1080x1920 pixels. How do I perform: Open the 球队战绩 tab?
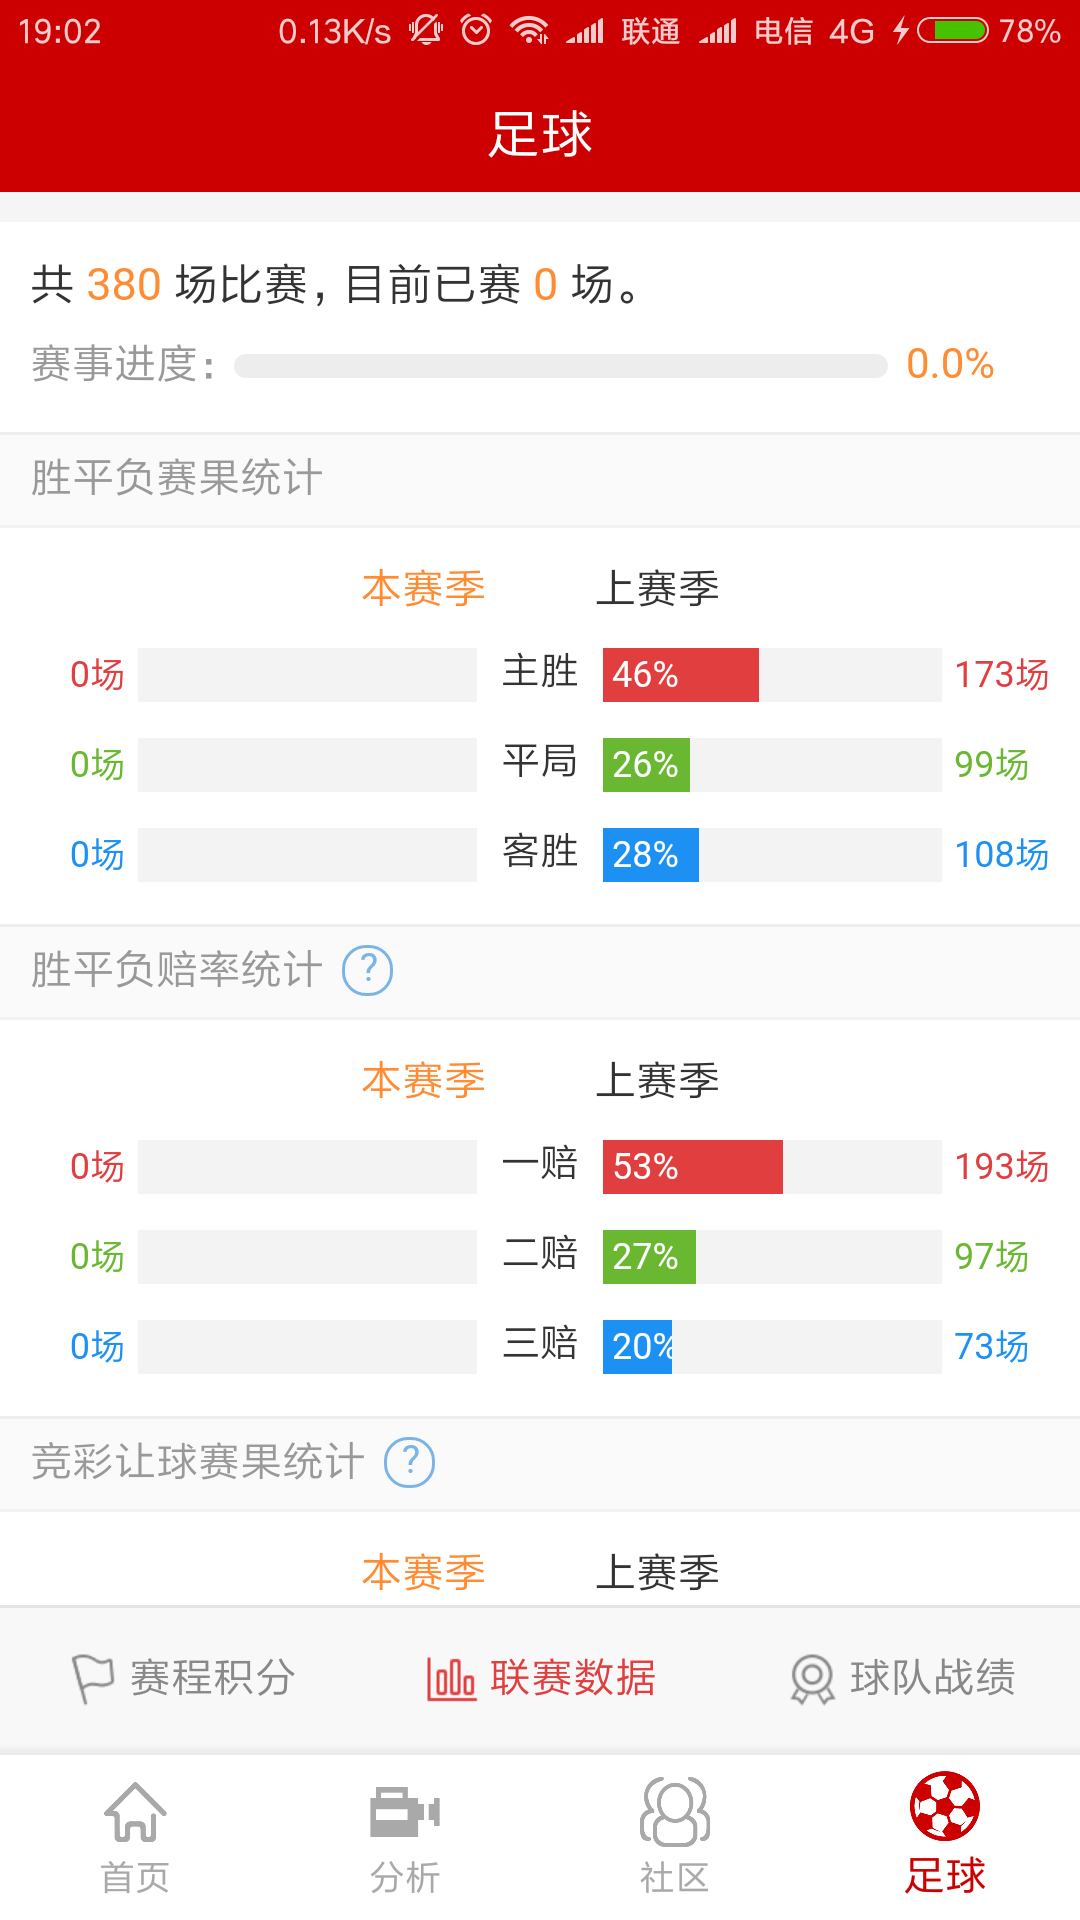902,1678
